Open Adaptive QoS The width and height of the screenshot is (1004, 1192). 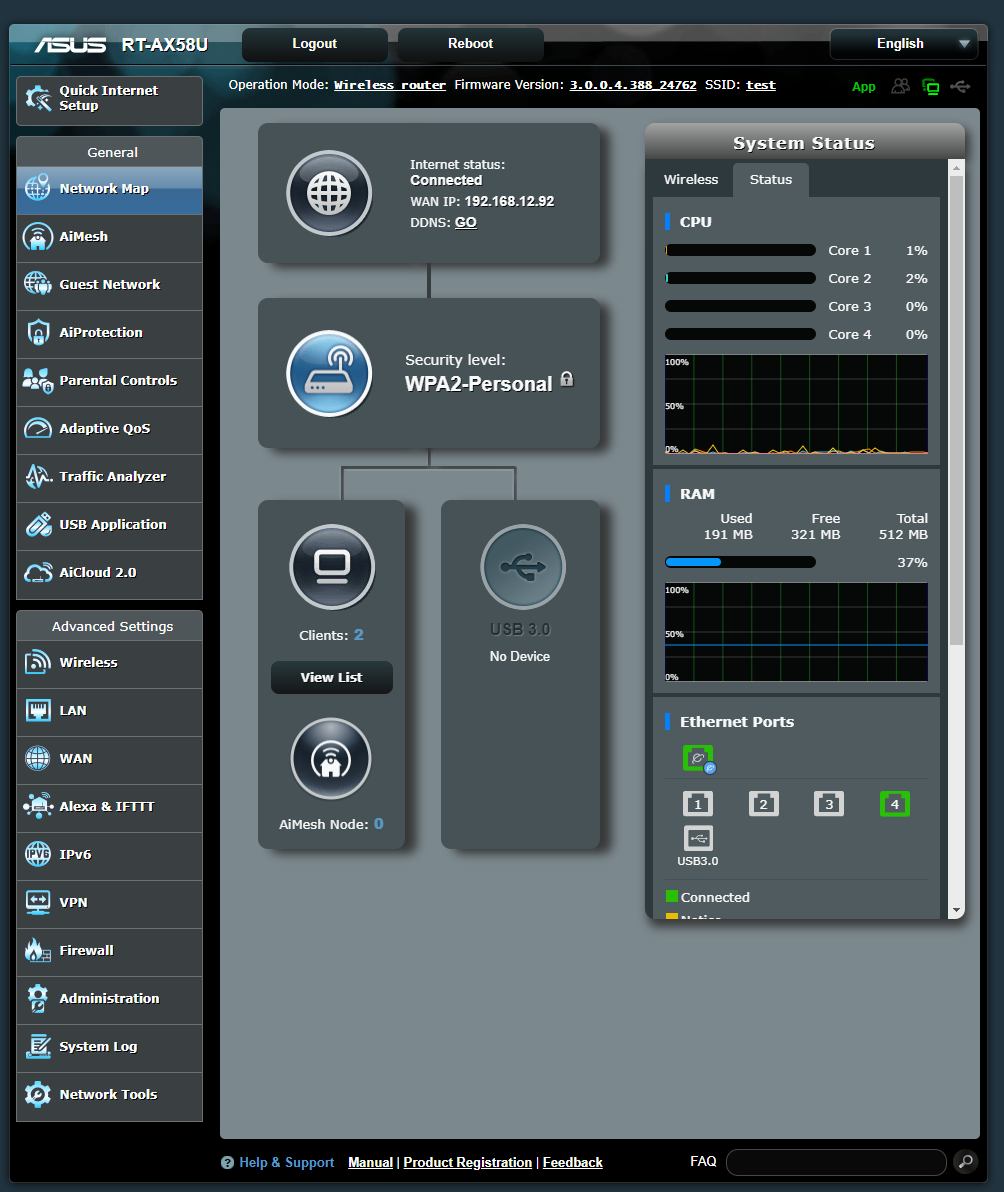coord(109,429)
